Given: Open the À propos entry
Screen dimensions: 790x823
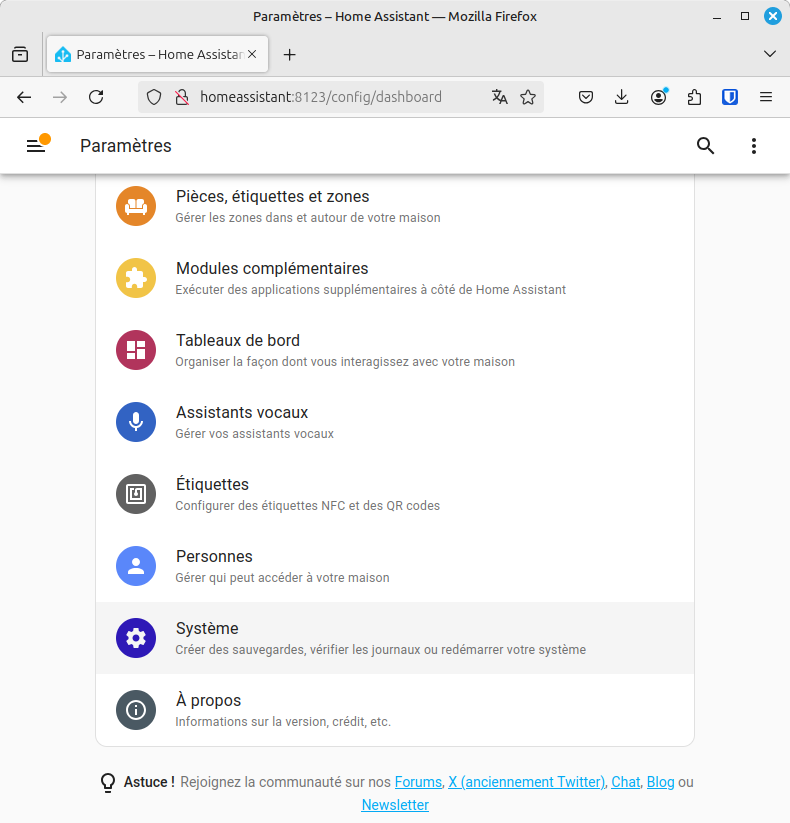Looking at the screenshot, I should (395, 710).
